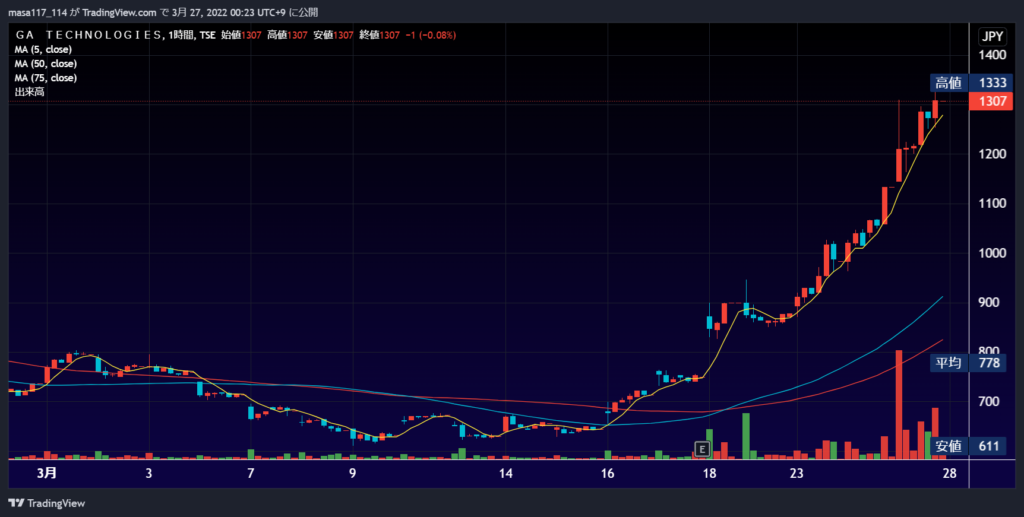Select the MA (5, close) indicator label

coord(43,50)
